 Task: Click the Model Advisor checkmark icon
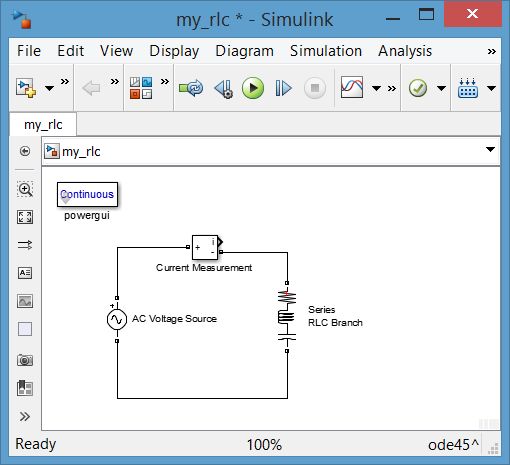[418, 88]
